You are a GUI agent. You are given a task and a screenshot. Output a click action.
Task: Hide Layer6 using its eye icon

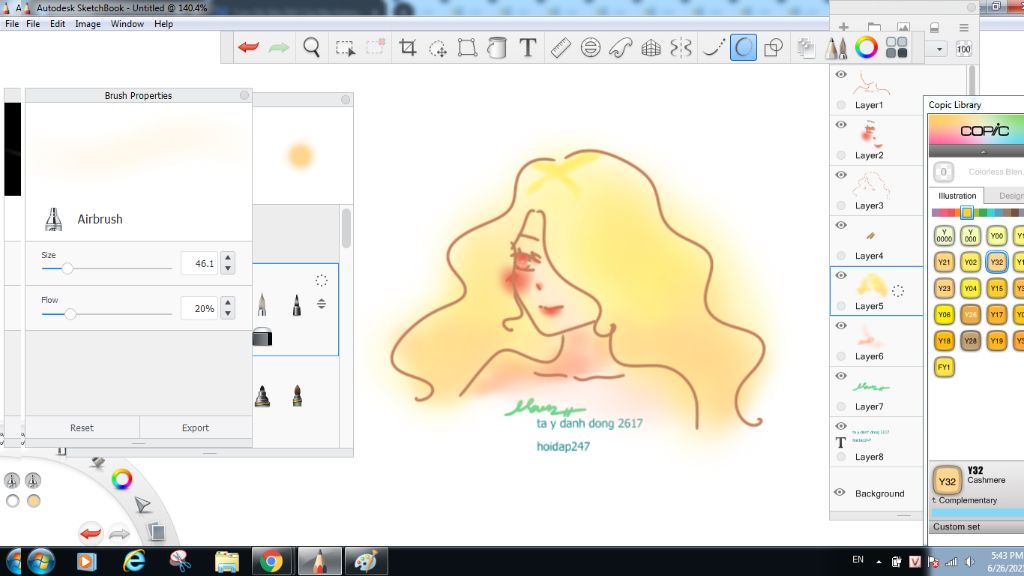(x=841, y=326)
